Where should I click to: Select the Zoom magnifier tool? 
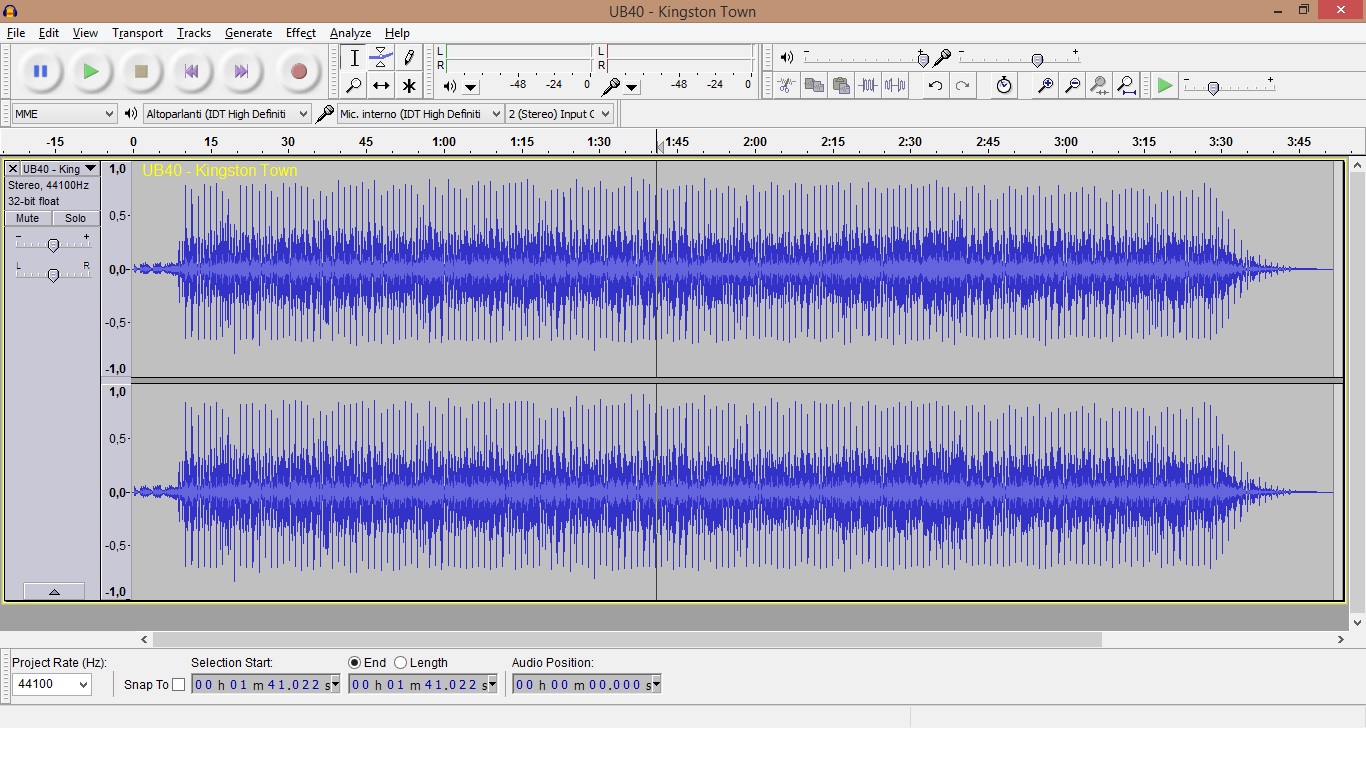coord(354,86)
